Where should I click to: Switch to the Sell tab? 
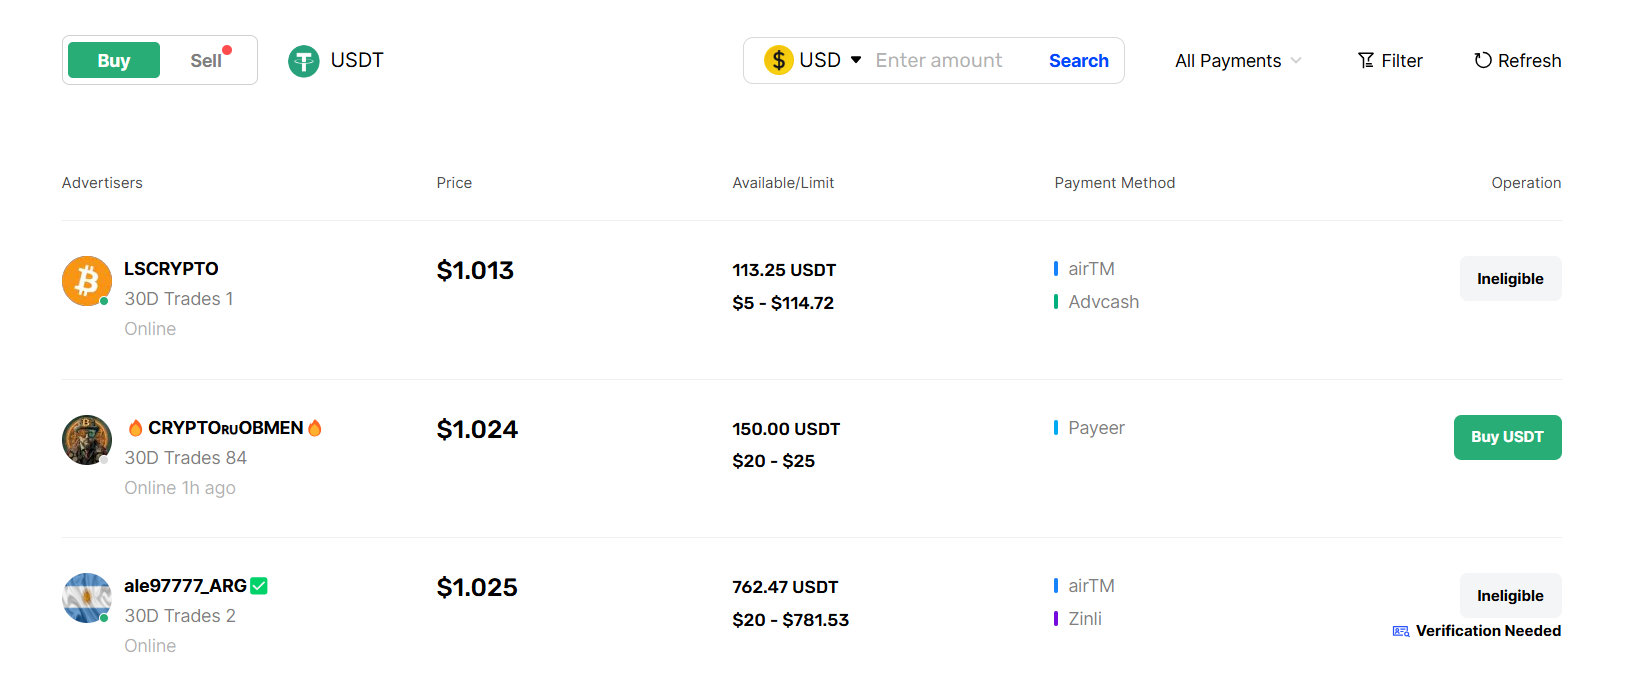(x=206, y=60)
